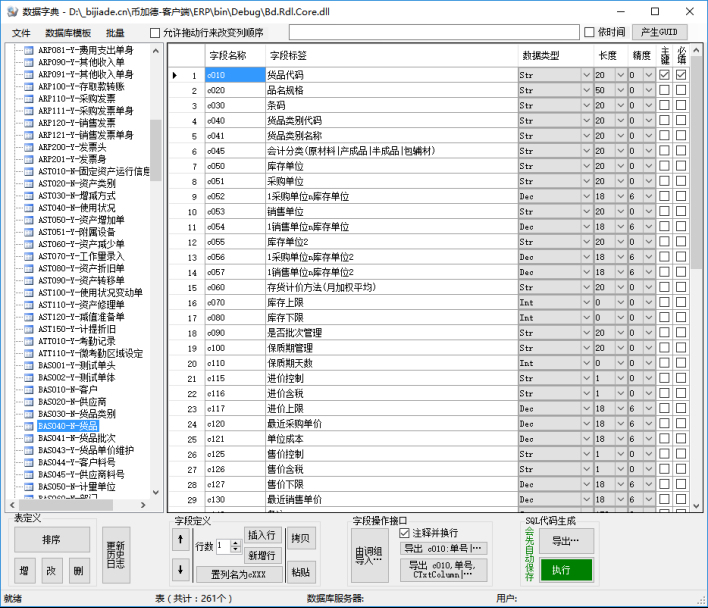This screenshot has height=608, width=708.
Task: Open precision dropdown for c120 最近采购单价
Action: (x=649, y=424)
